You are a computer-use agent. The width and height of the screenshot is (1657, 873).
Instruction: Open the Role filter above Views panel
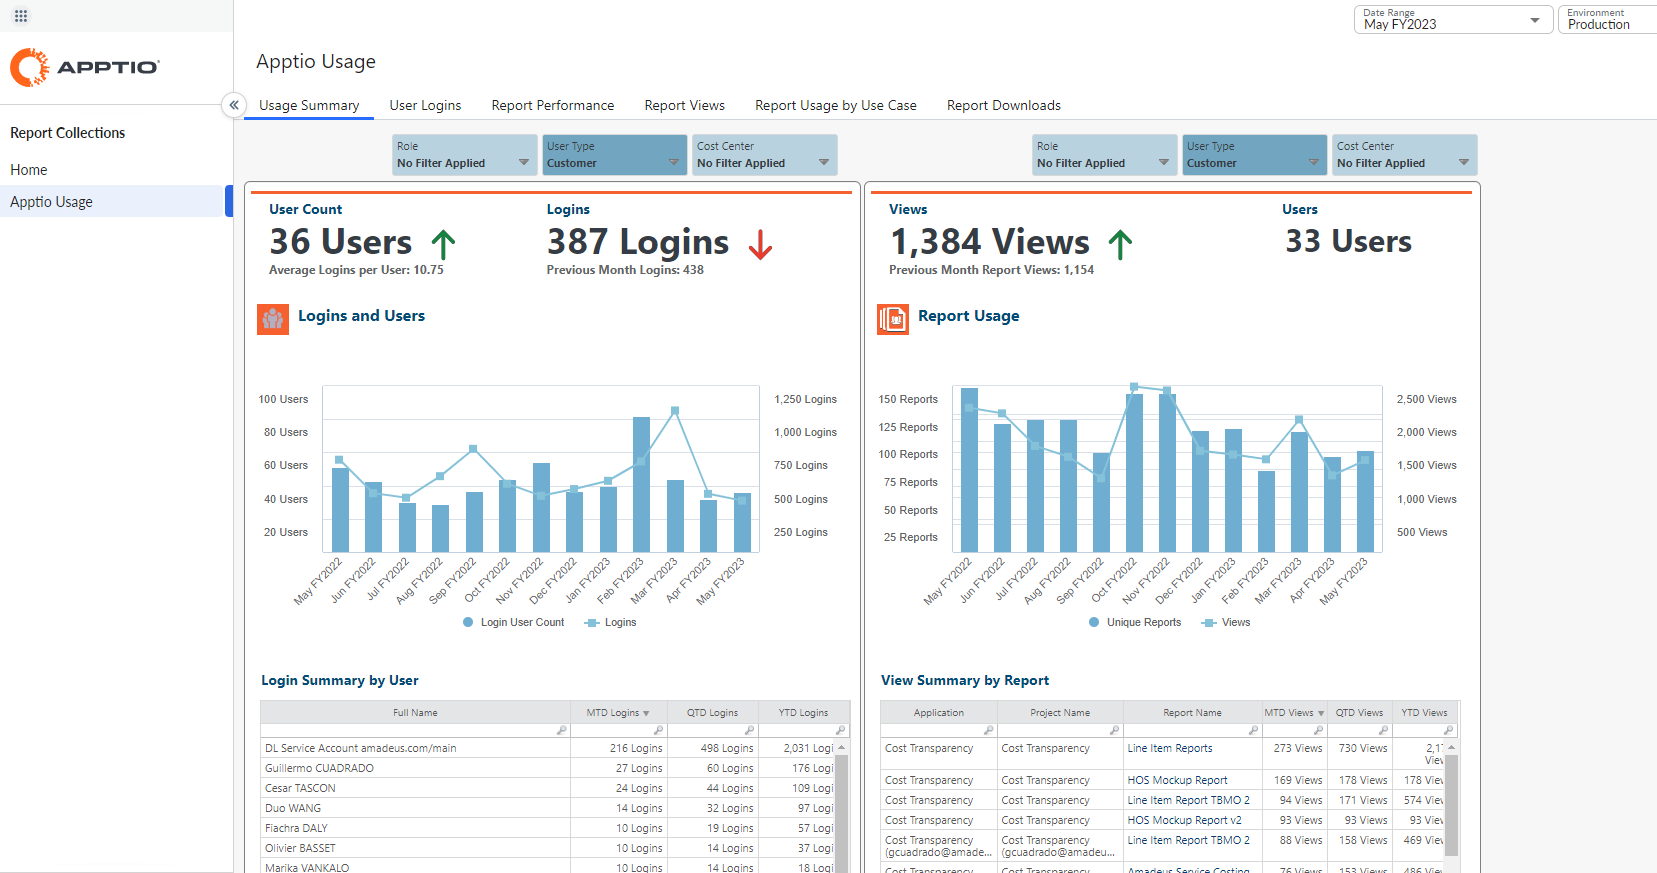pos(1105,155)
